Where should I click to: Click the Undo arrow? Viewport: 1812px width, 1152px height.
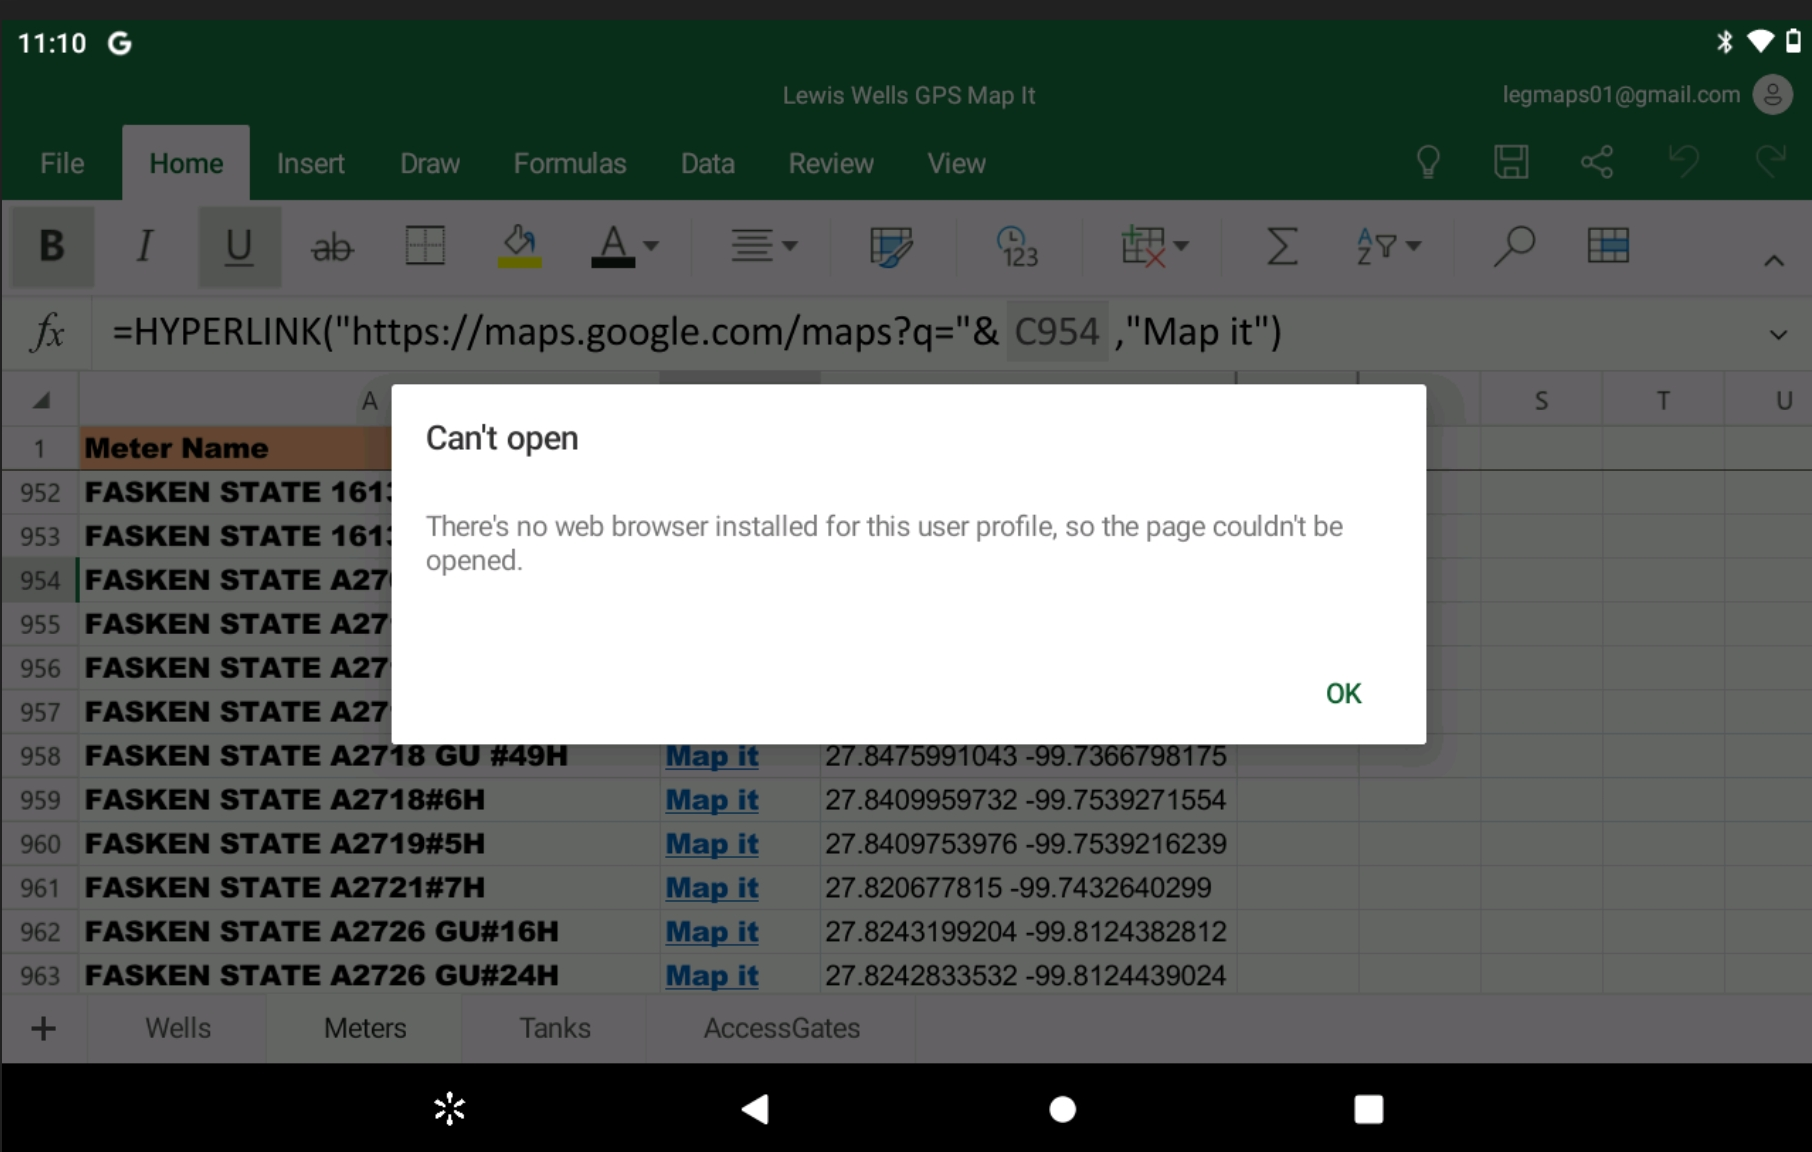click(x=1684, y=162)
